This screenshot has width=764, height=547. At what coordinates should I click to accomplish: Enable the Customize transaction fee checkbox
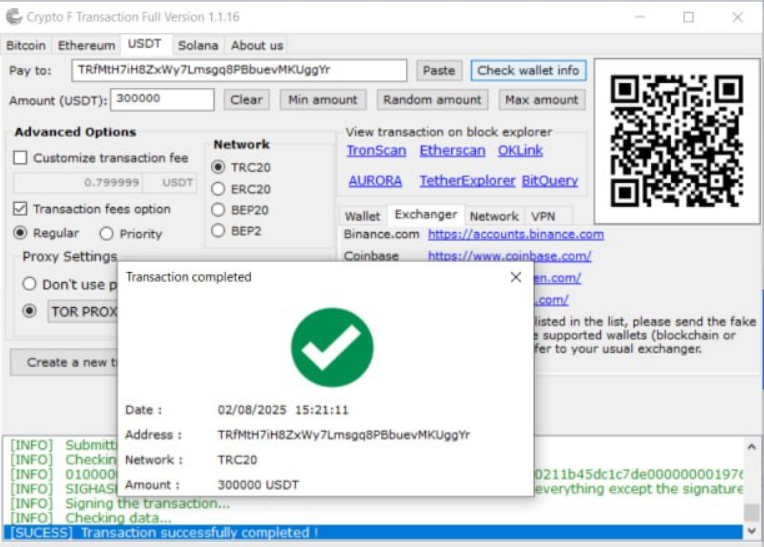click(x=20, y=158)
